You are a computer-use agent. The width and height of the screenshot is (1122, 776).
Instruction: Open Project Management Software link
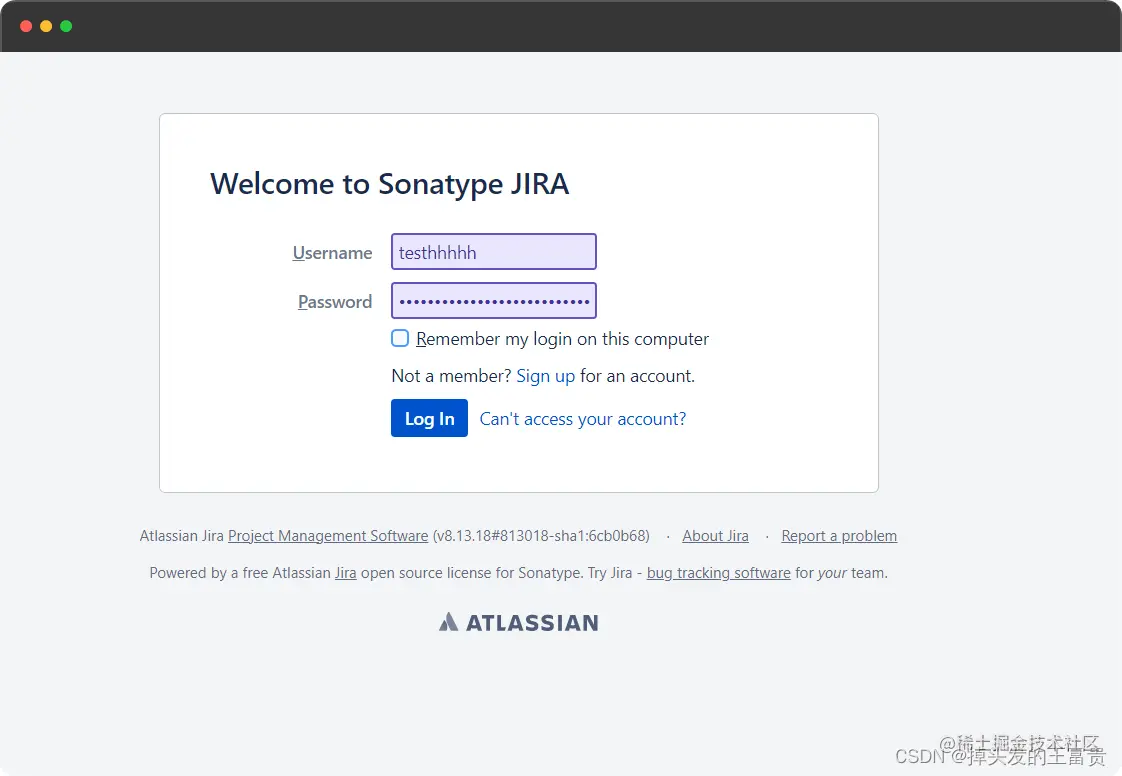coord(328,535)
